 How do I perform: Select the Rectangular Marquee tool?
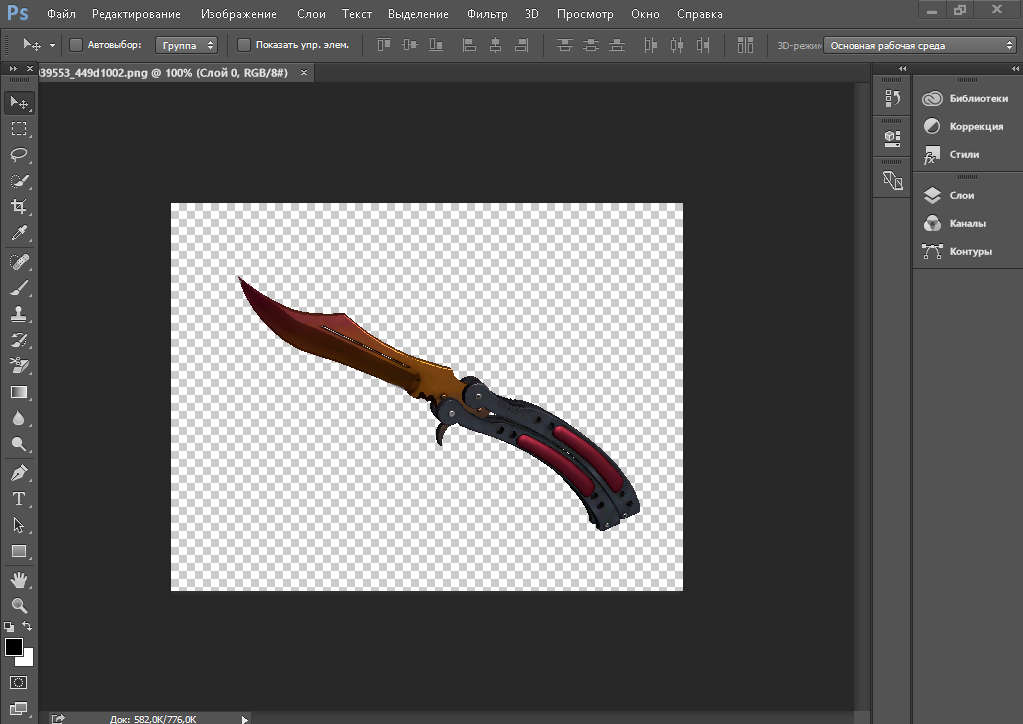coord(19,128)
